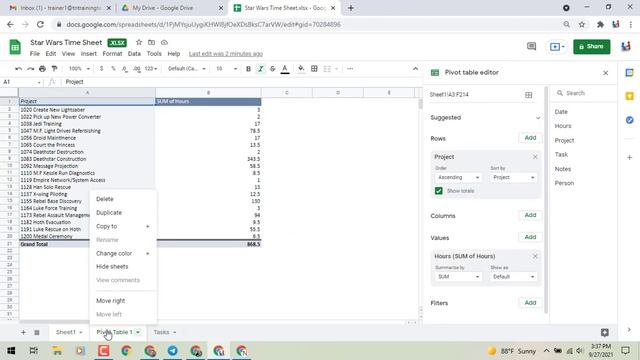Screen dimensions: 640x360
Task: Open the Insert menu
Action: [89, 54]
